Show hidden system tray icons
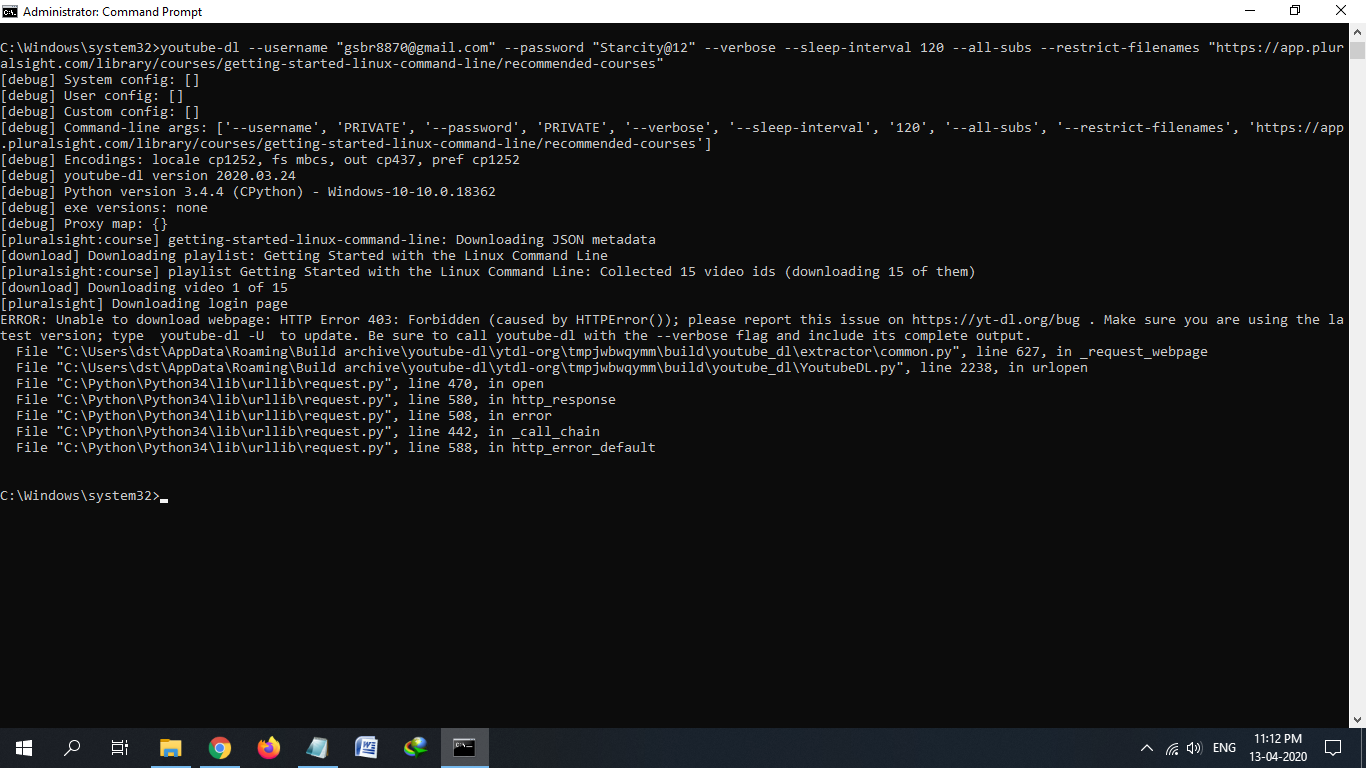1366x768 pixels. [1146, 747]
